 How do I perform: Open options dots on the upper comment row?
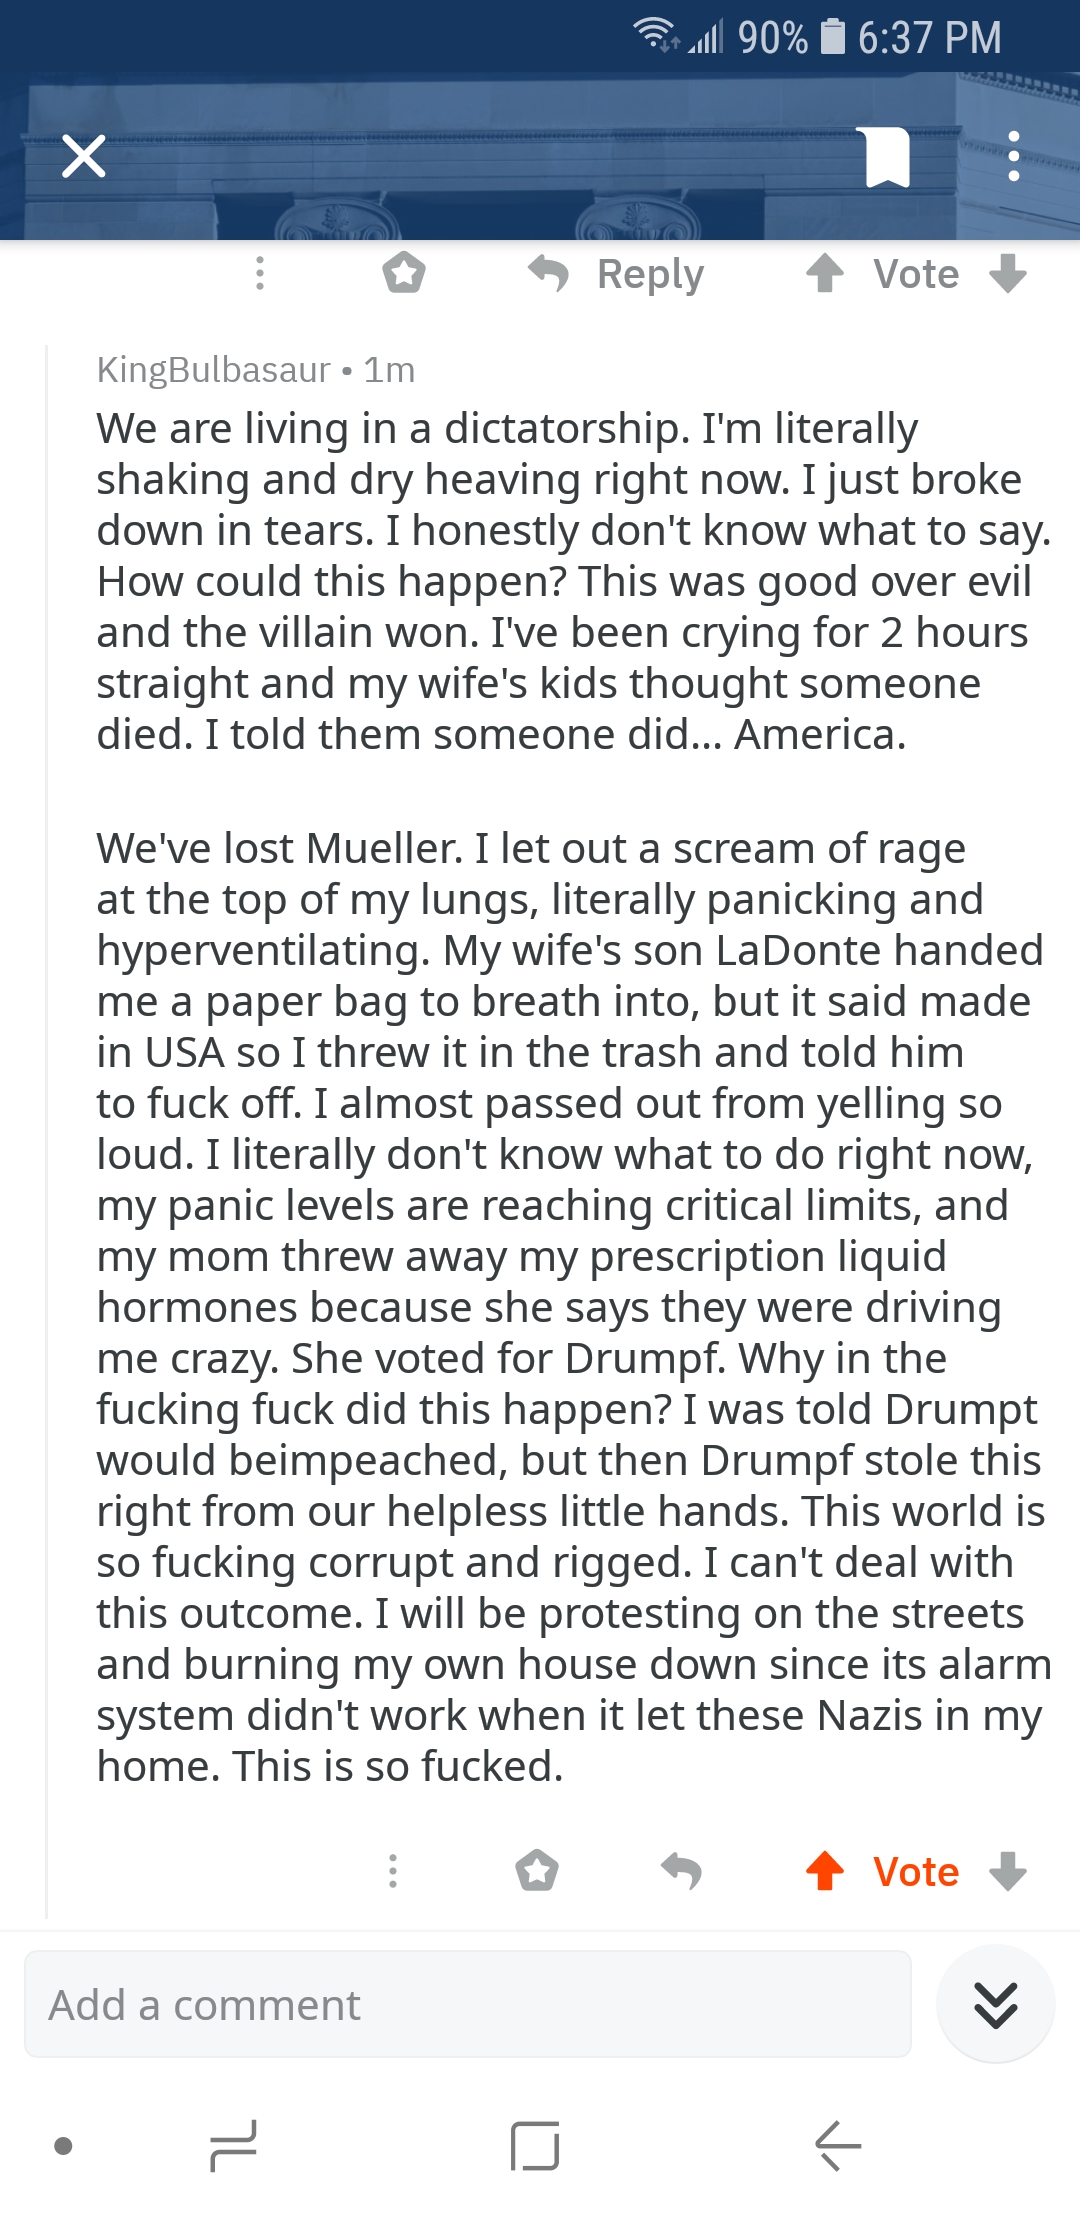coord(260,273)
